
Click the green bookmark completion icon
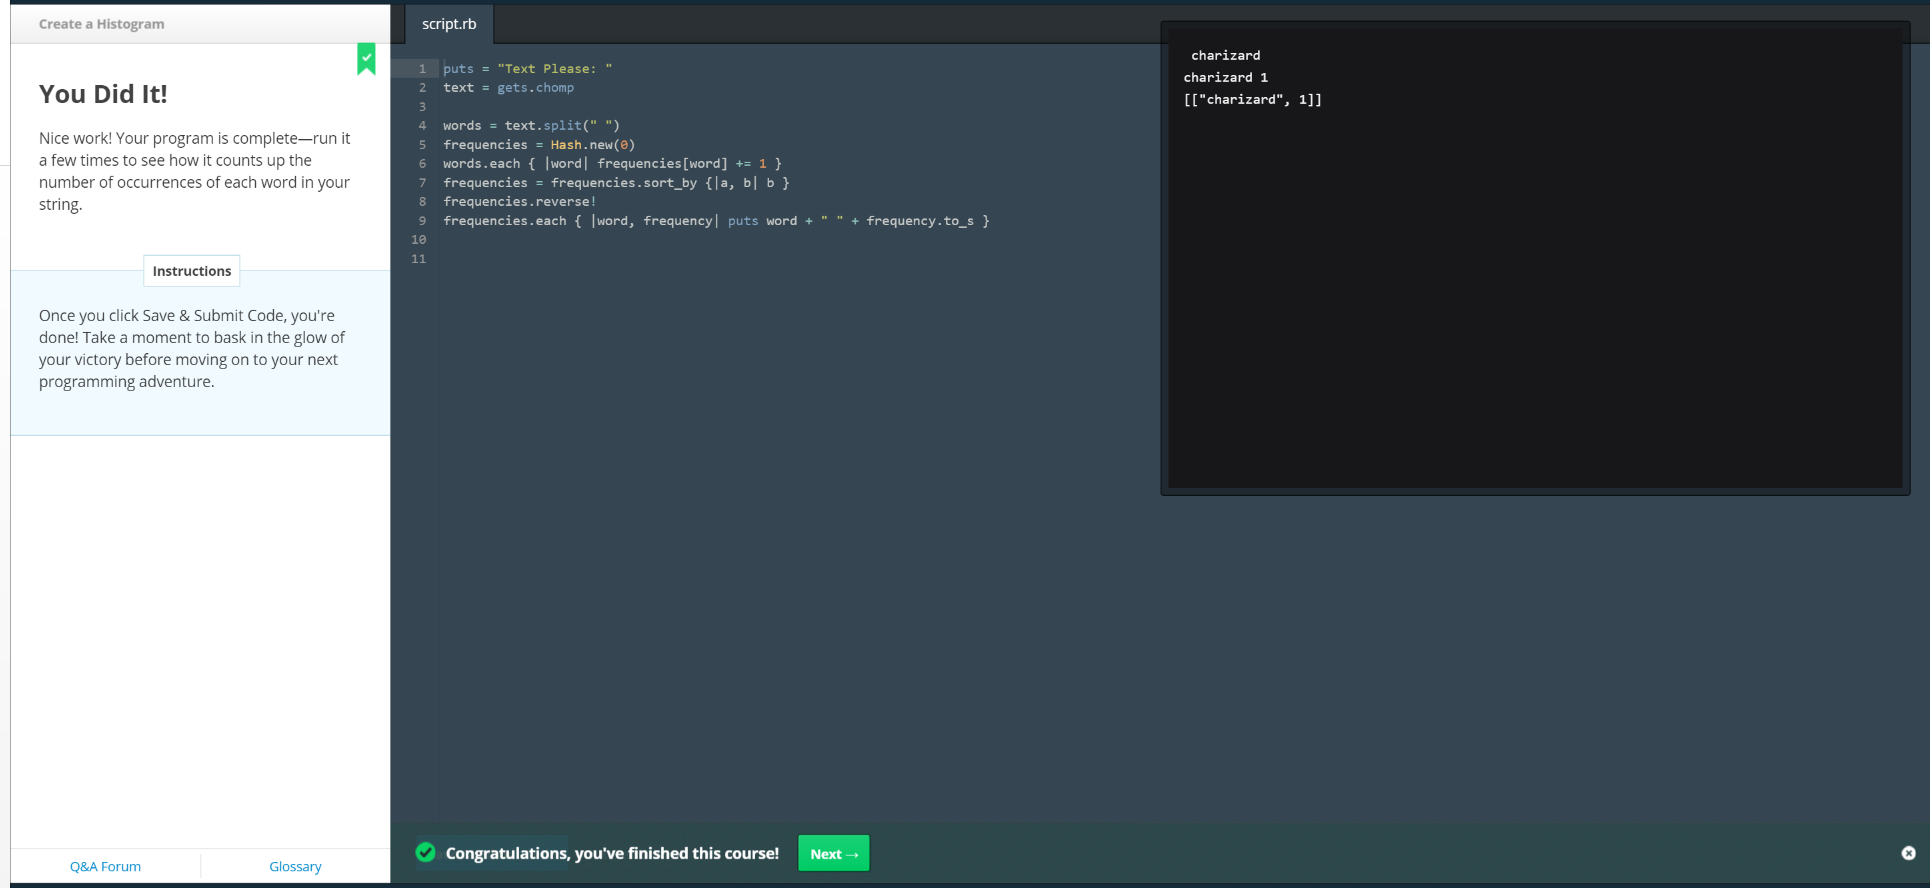coord(367,58)
